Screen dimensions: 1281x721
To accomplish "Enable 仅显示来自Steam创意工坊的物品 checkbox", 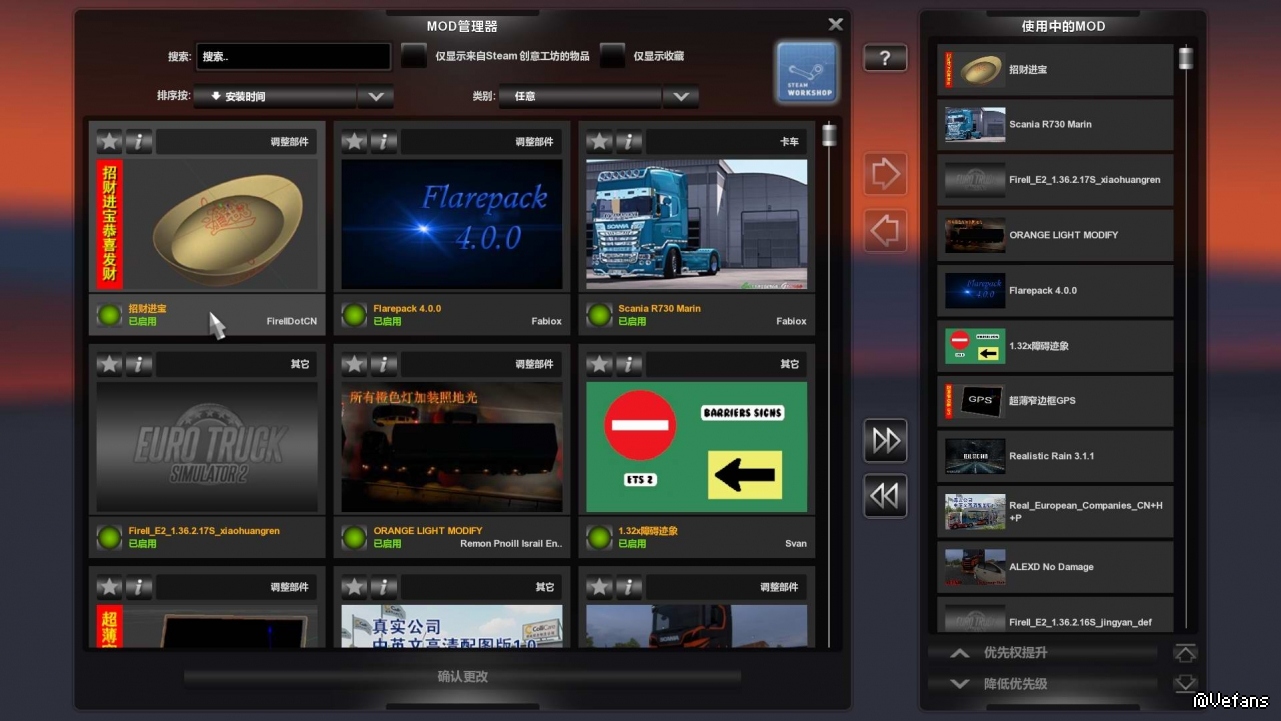I will (414, 56).
